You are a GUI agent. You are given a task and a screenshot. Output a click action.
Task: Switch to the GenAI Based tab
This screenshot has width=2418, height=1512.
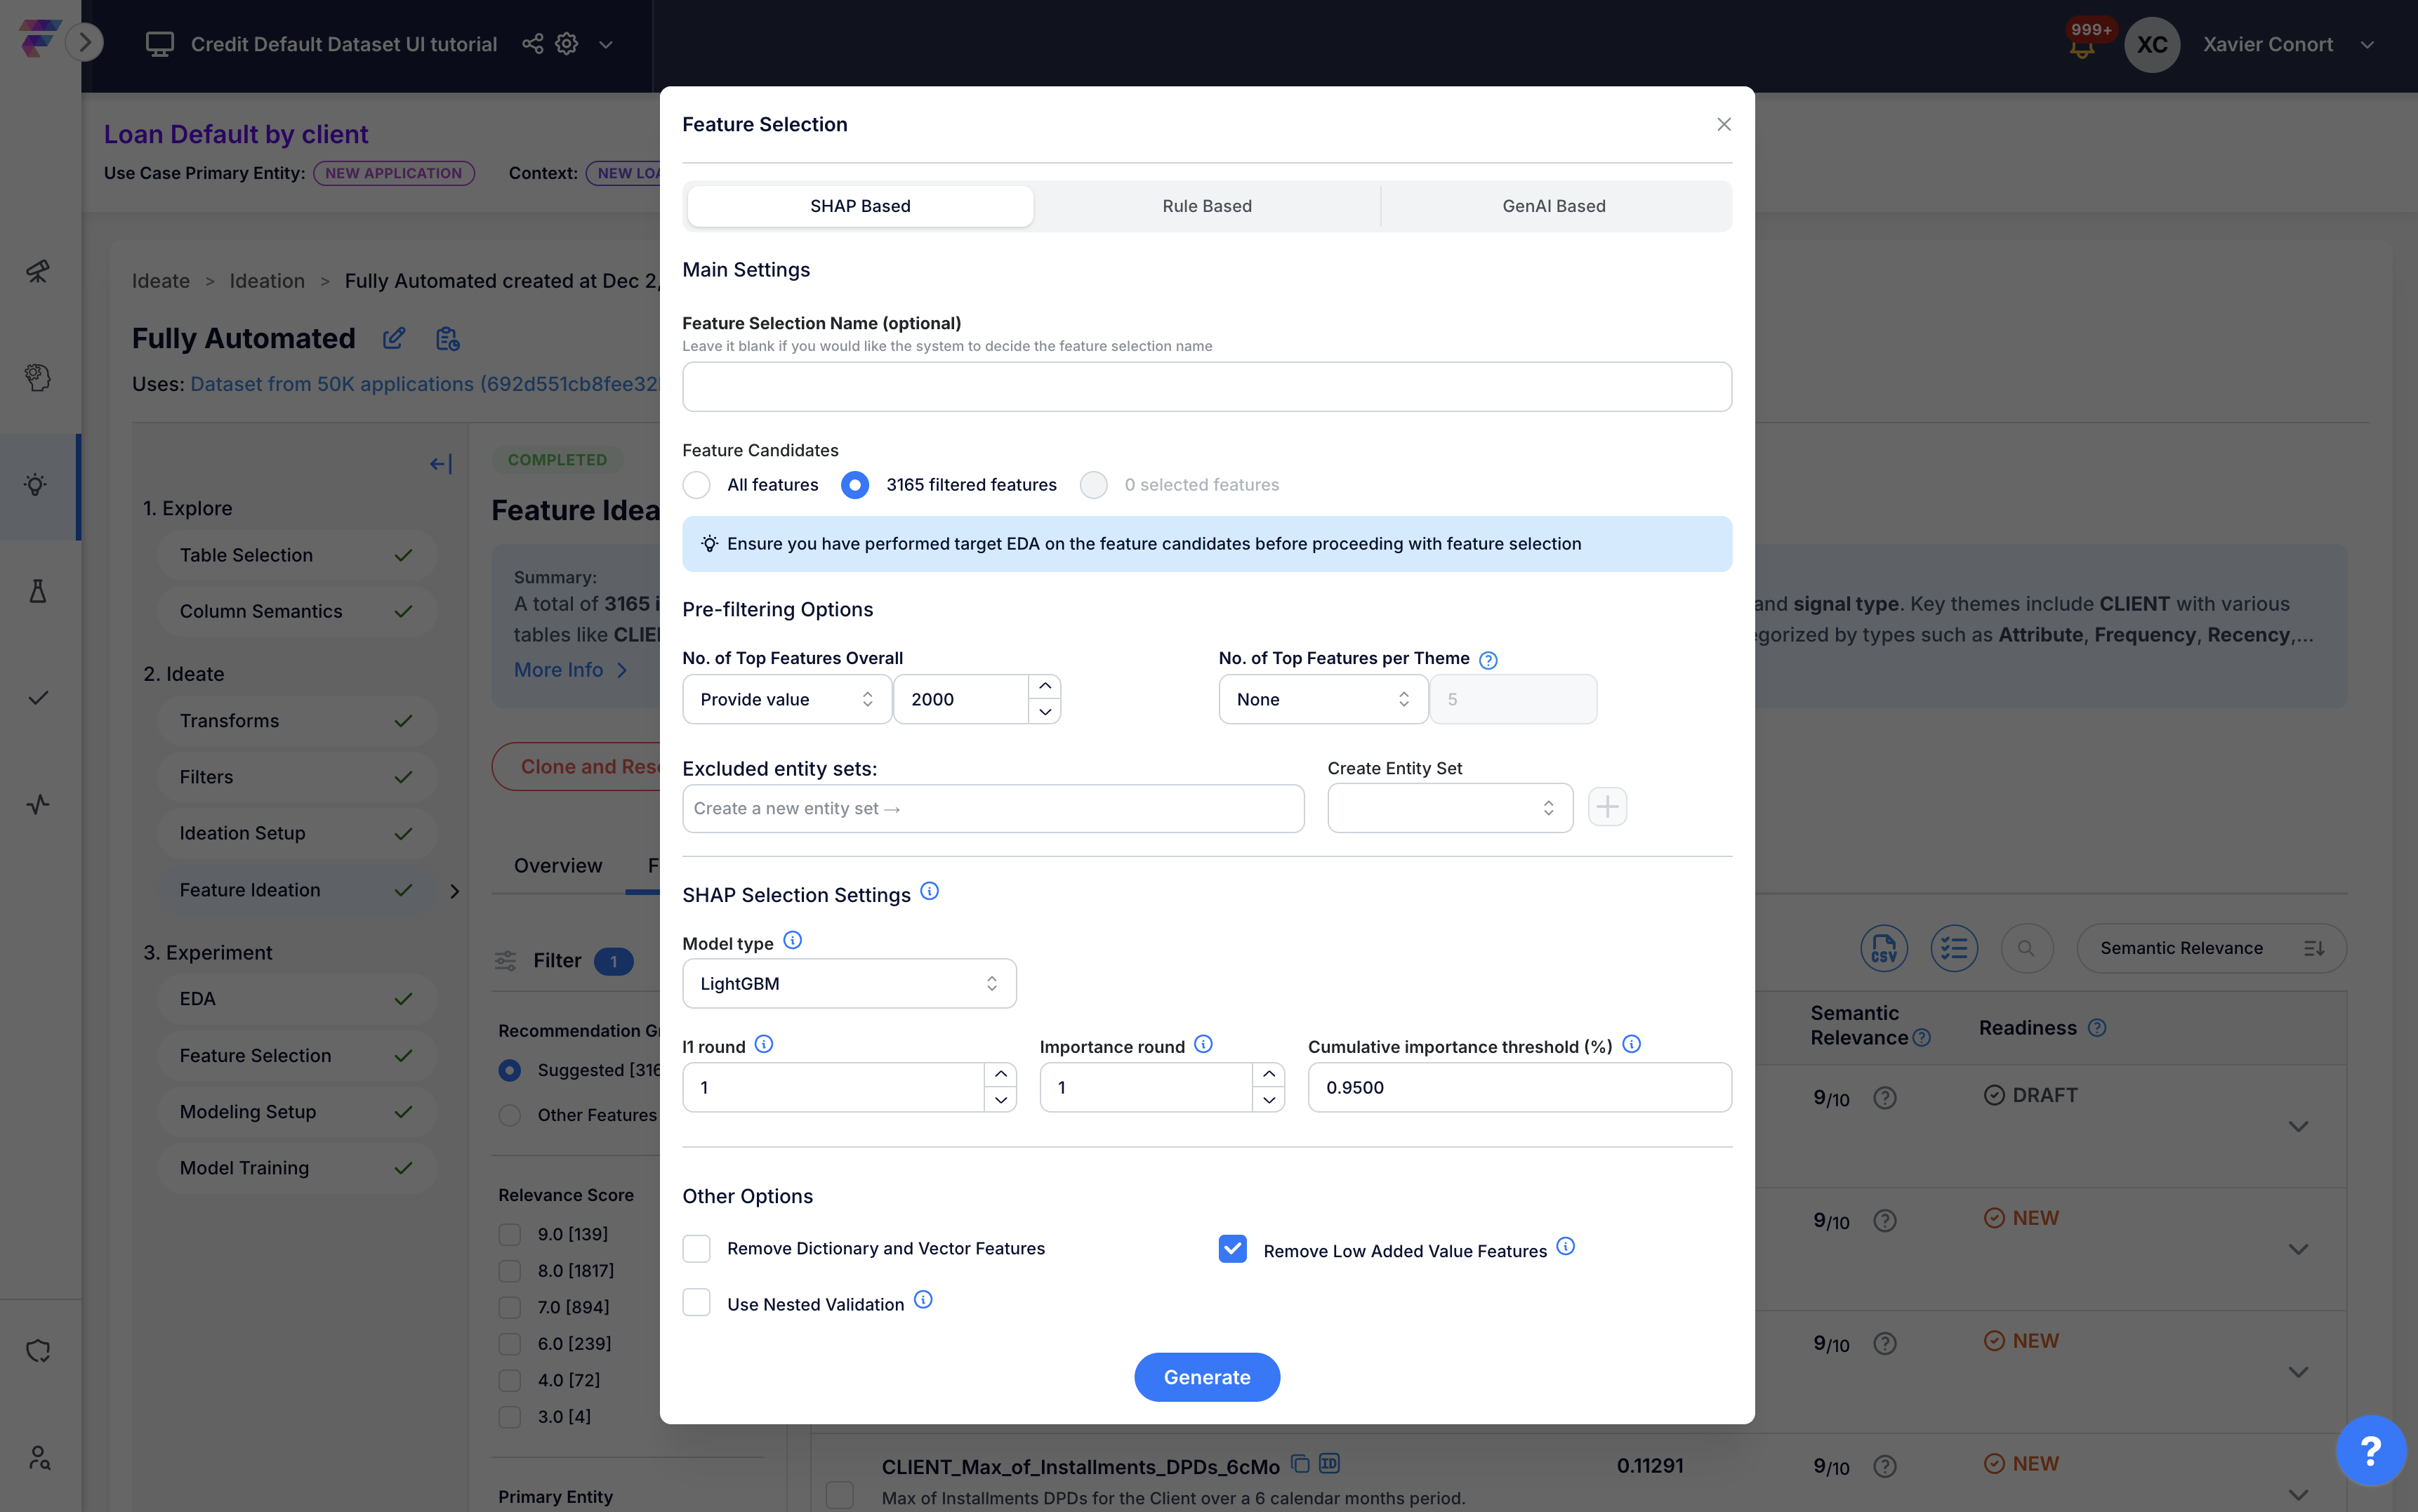(1553, 206)
